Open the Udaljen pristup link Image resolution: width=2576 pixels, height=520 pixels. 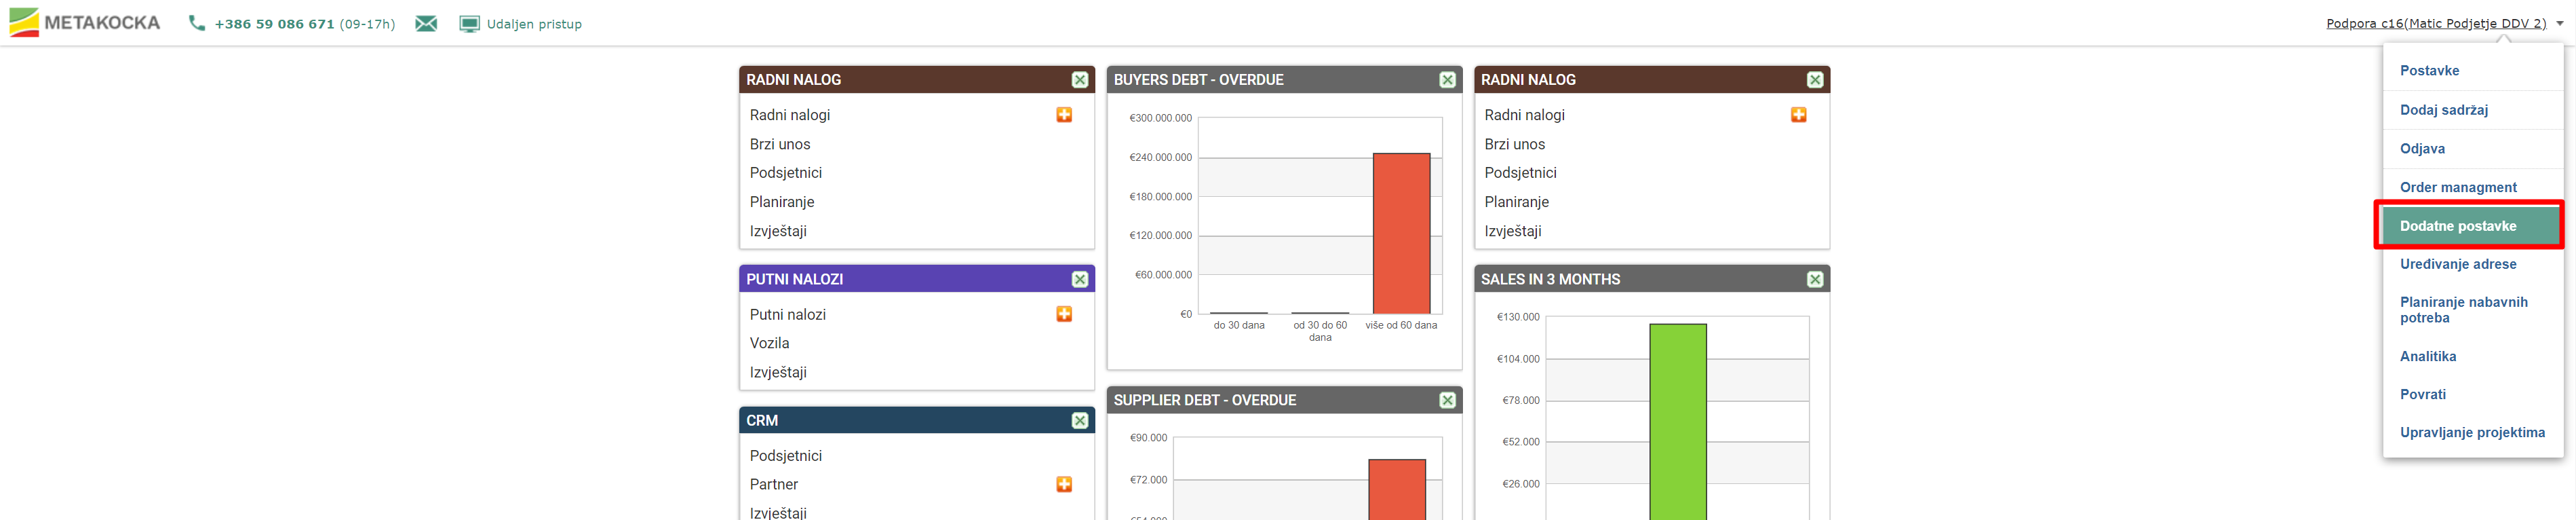point(534,24)
